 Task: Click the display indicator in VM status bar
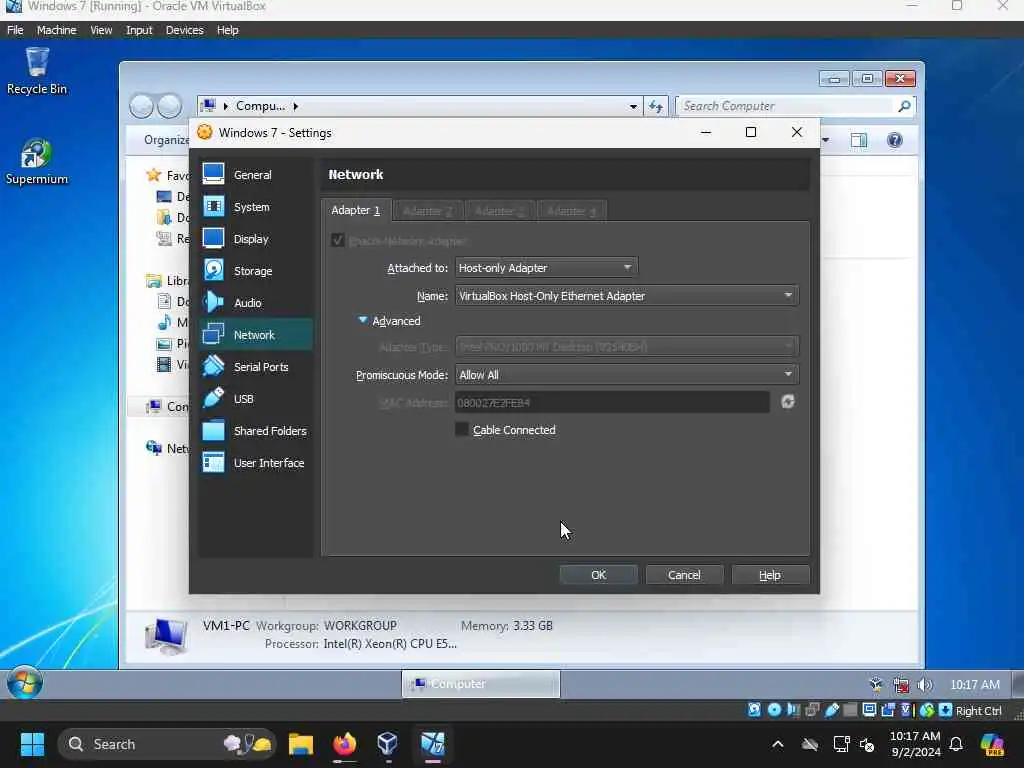coord(869,710)
